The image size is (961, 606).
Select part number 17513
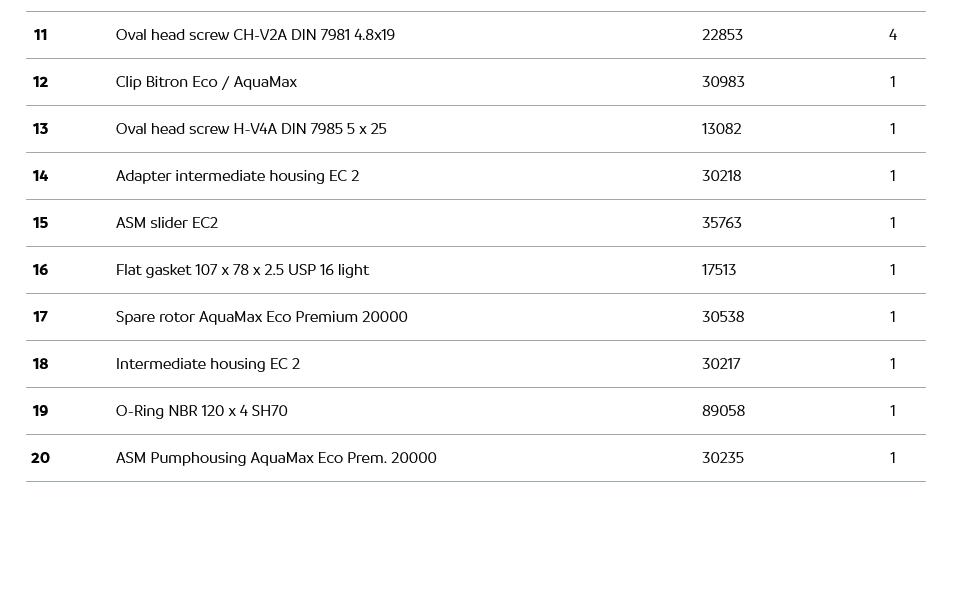pos(719,270)
